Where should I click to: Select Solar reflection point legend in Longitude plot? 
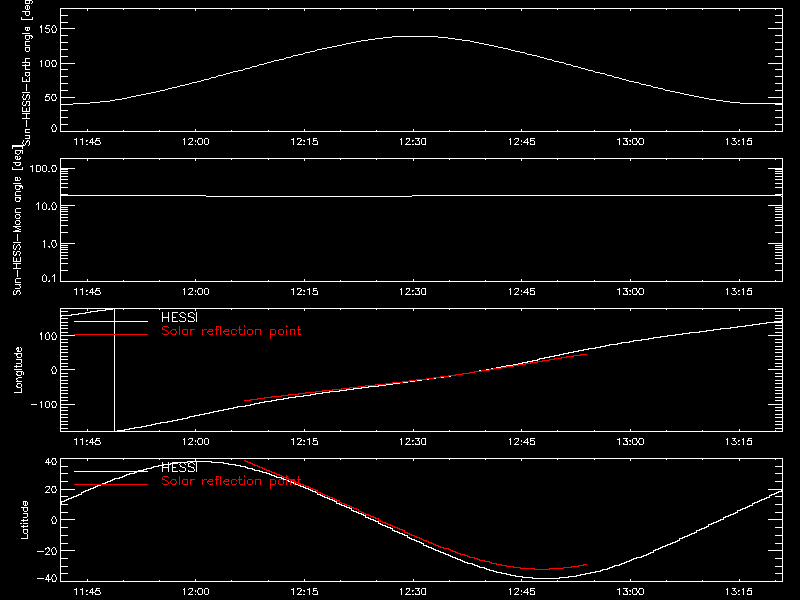click(x=231, y=331)
